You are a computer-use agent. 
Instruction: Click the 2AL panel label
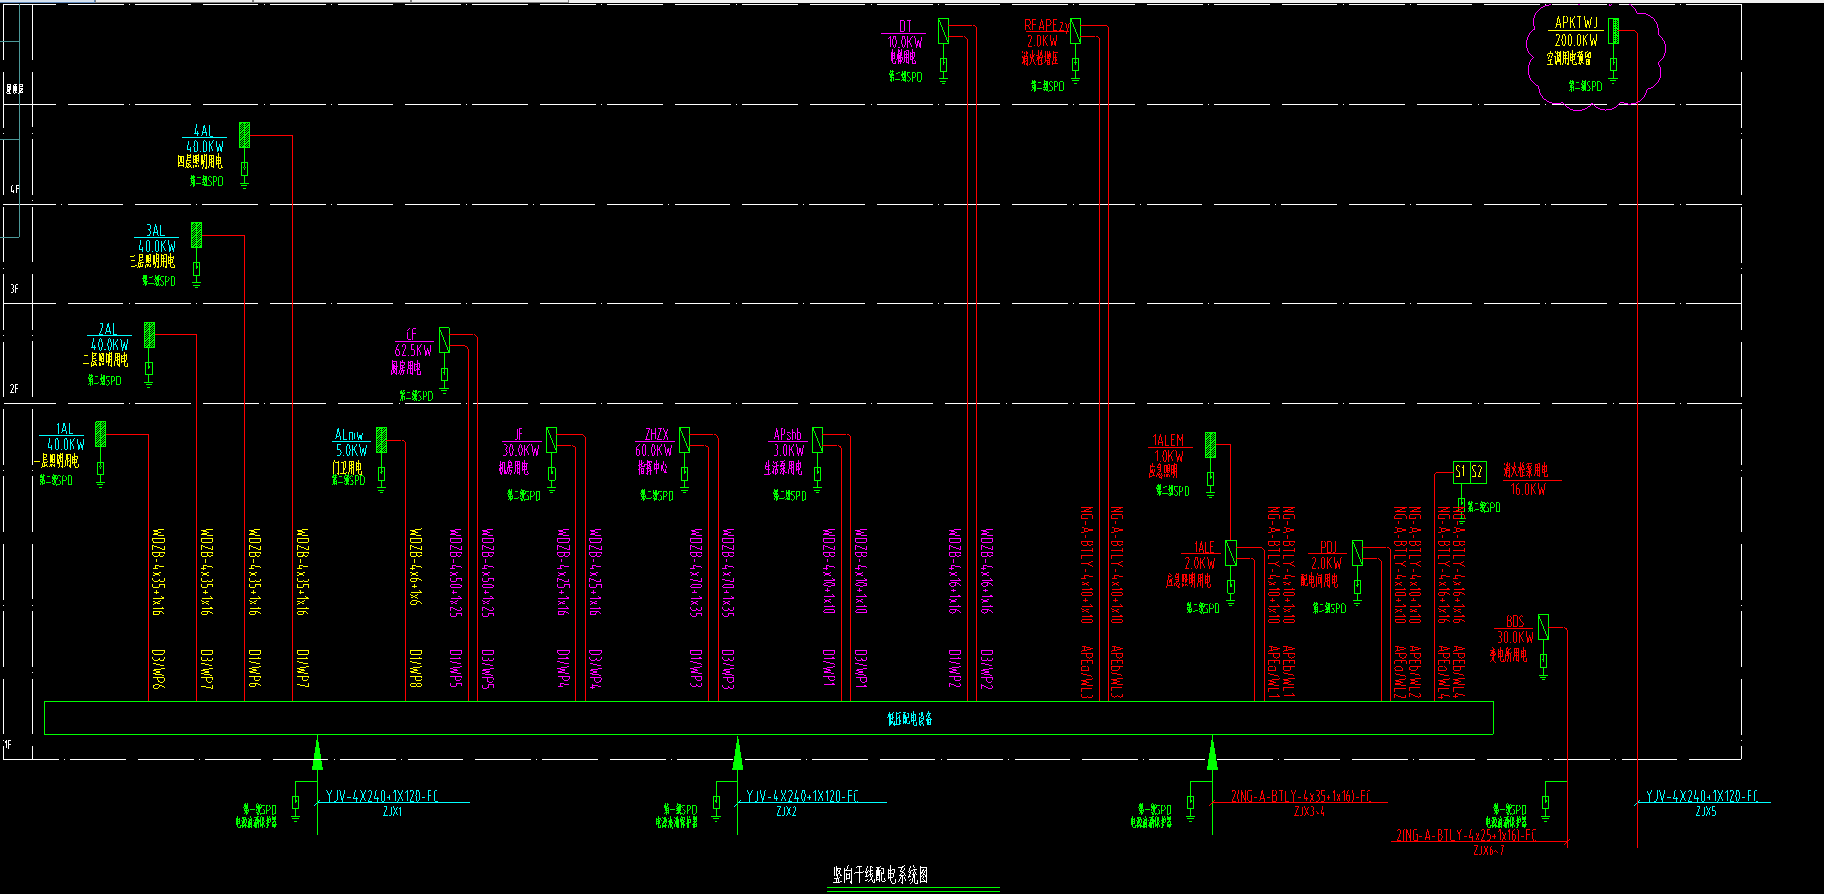pos(108,330)
